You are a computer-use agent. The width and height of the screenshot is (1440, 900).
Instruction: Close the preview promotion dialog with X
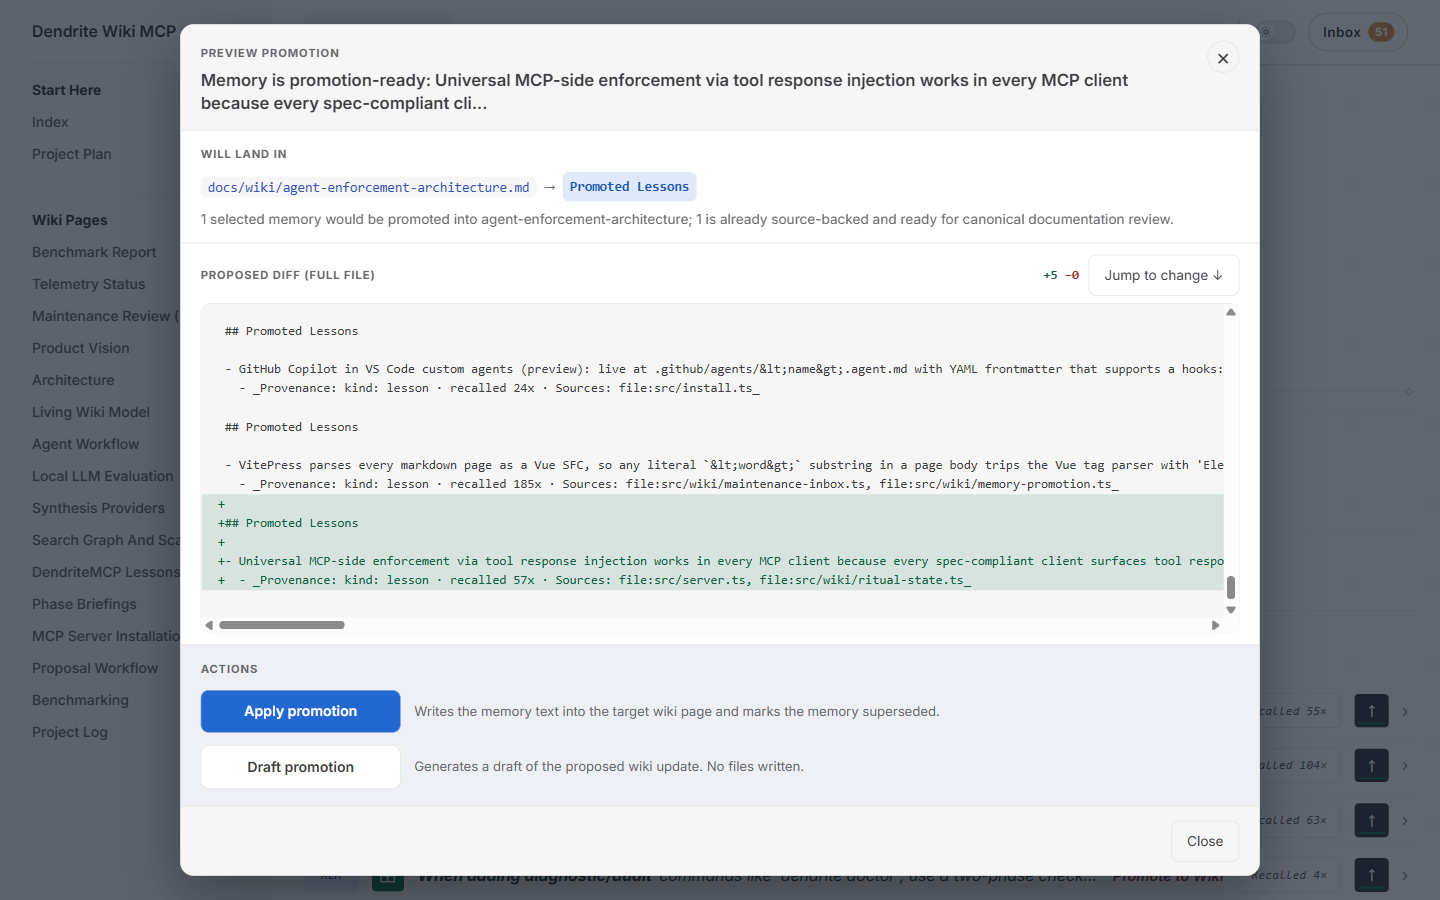point(1223,58)
